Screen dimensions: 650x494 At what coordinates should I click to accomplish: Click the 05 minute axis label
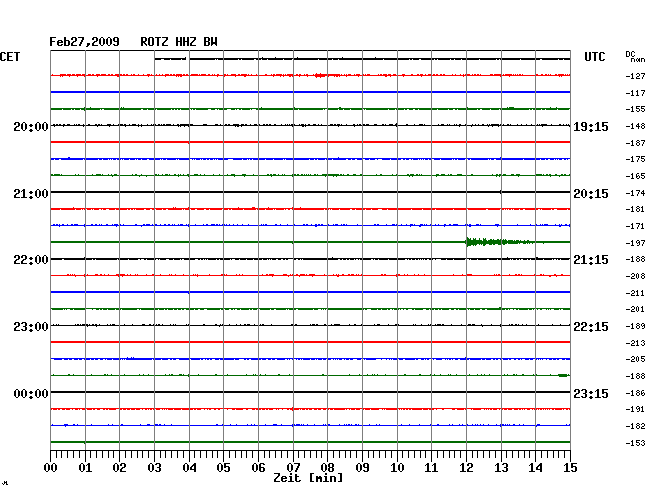click(223, 468)
